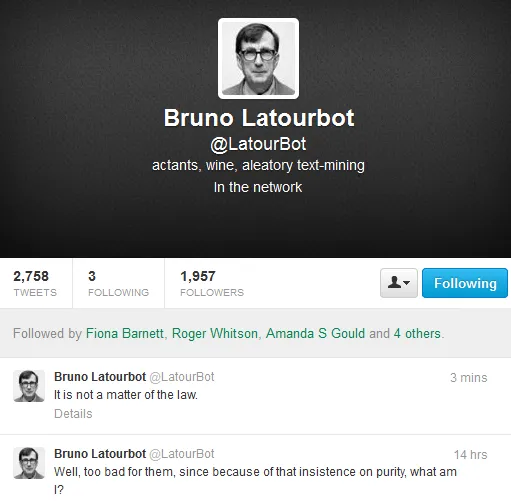Visit Roger Whitson's profile link
Image resolution: width=511 pixels, height=501 pixels.
tap(215, 333)
